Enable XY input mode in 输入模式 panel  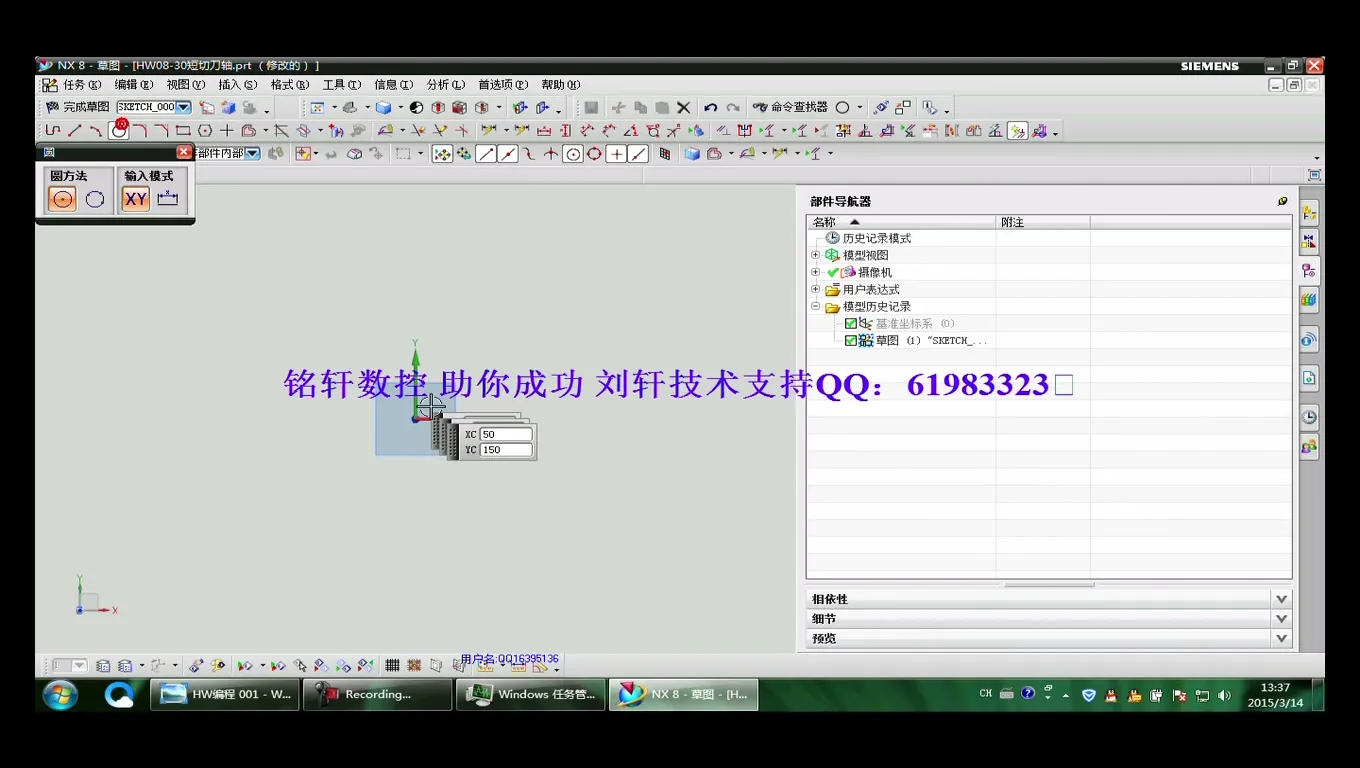(135, 198)
